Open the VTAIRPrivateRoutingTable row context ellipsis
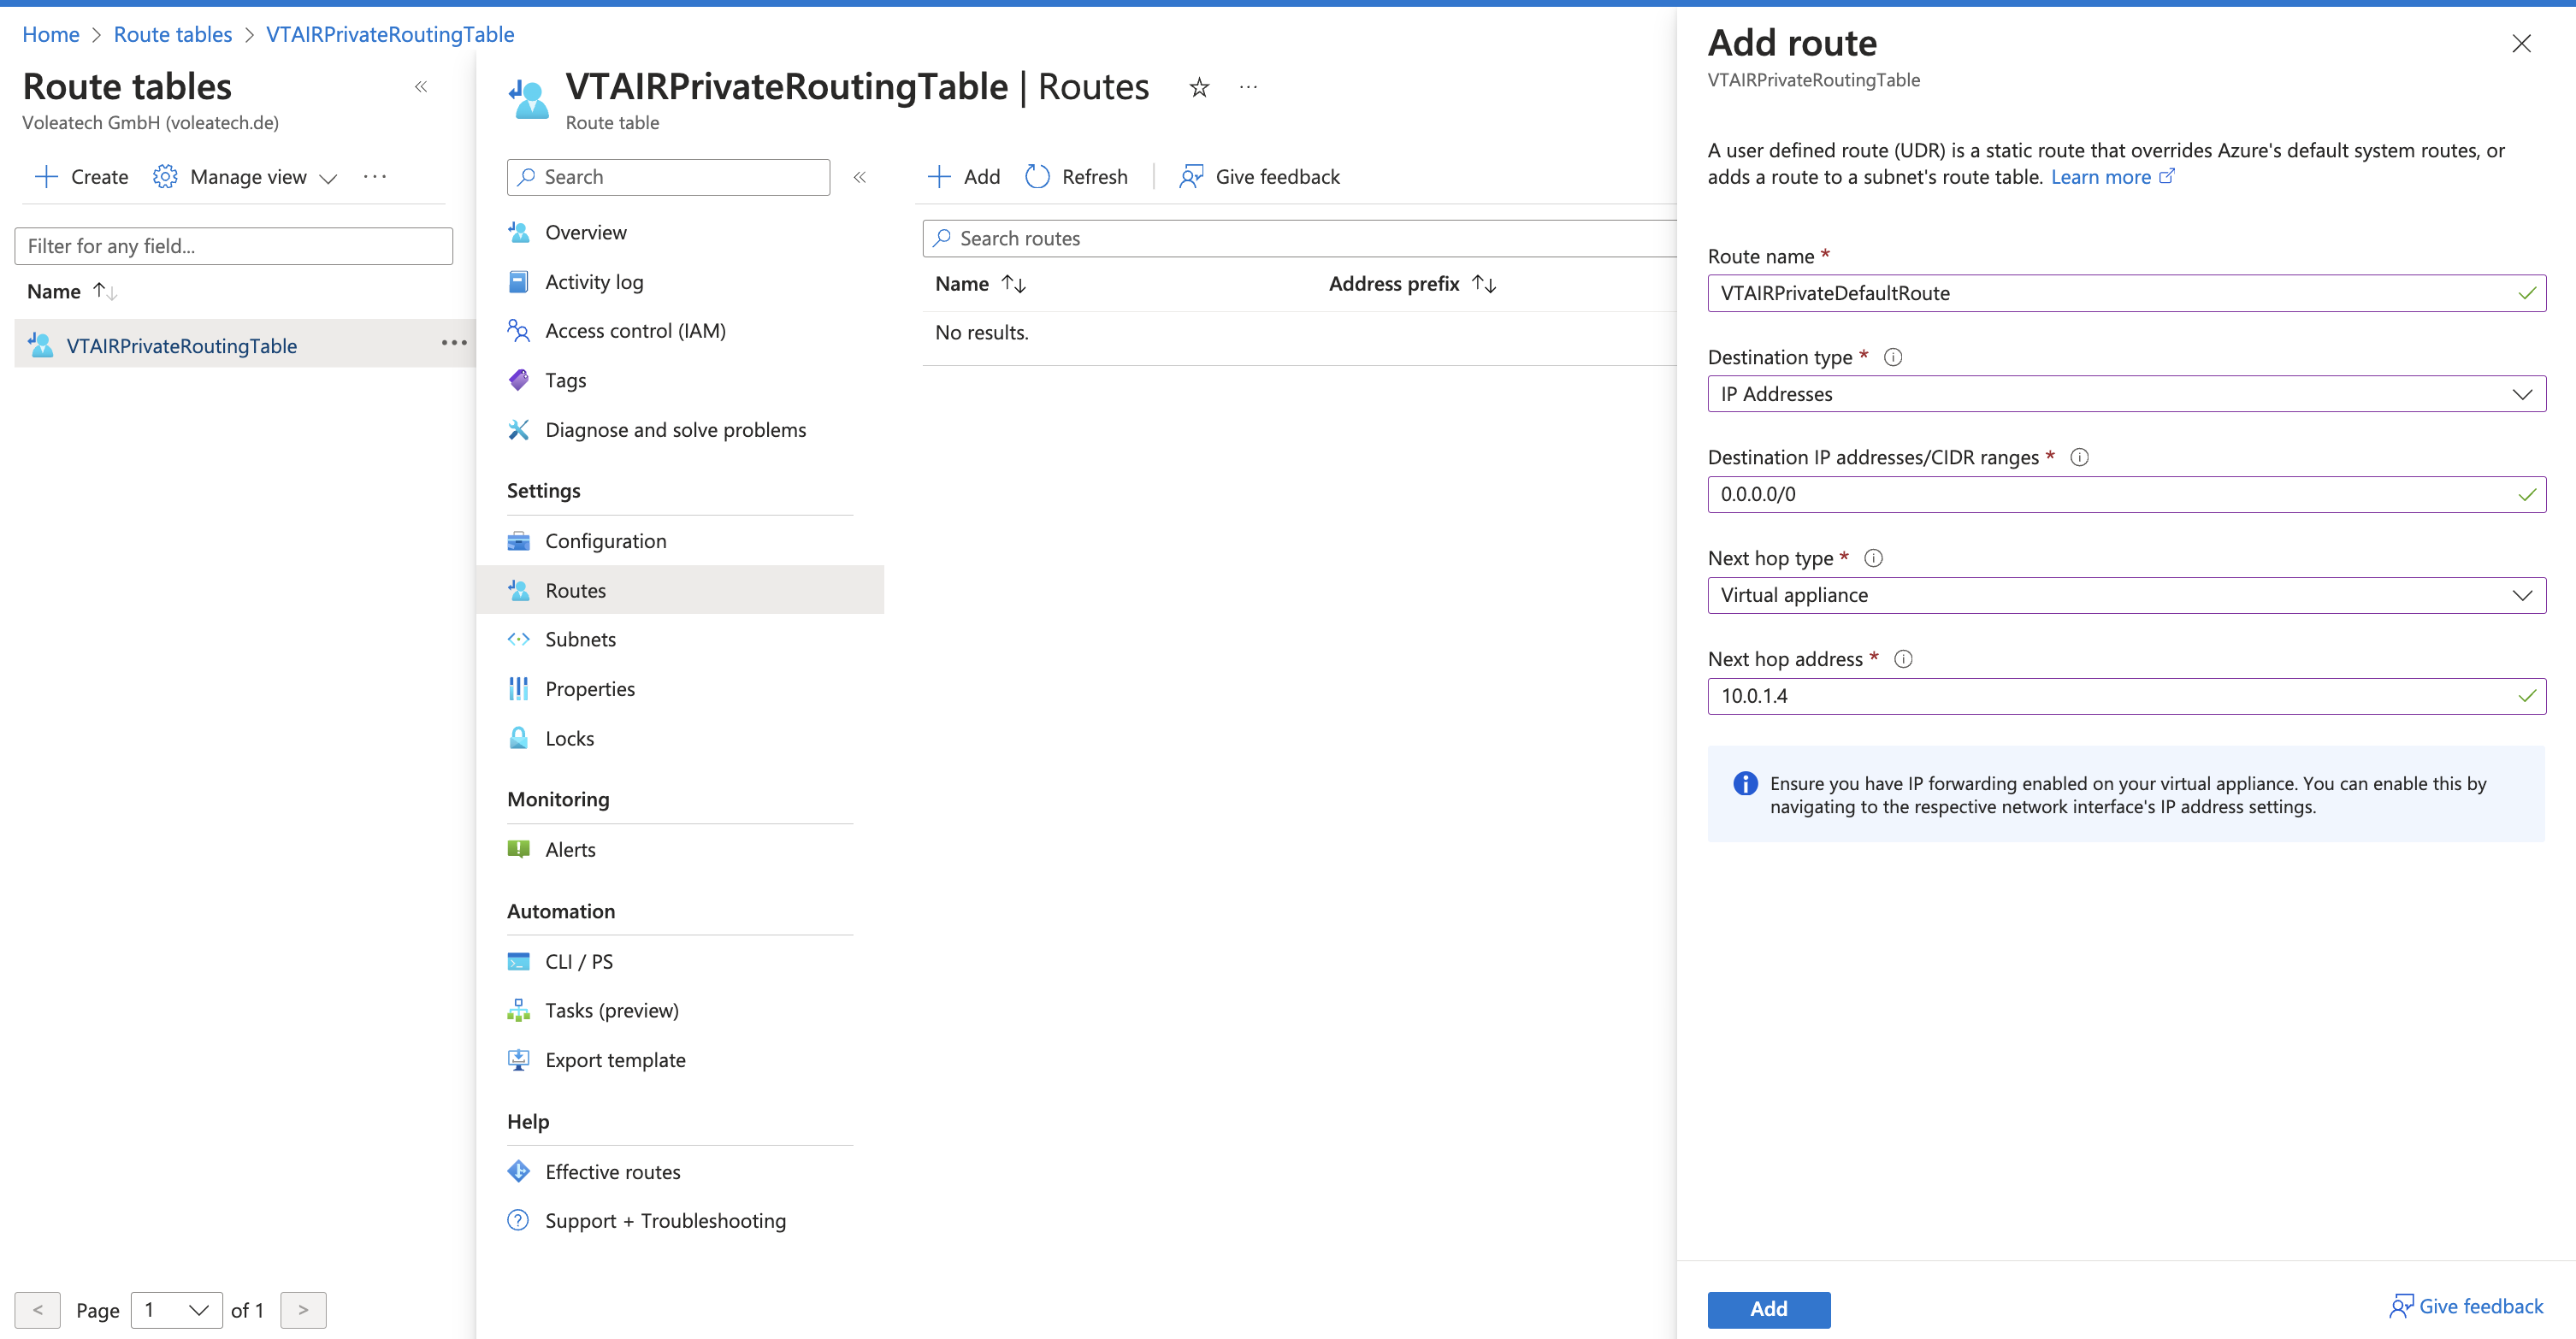The height and width of the screenshot is (1339, 2576). point(454,343)
